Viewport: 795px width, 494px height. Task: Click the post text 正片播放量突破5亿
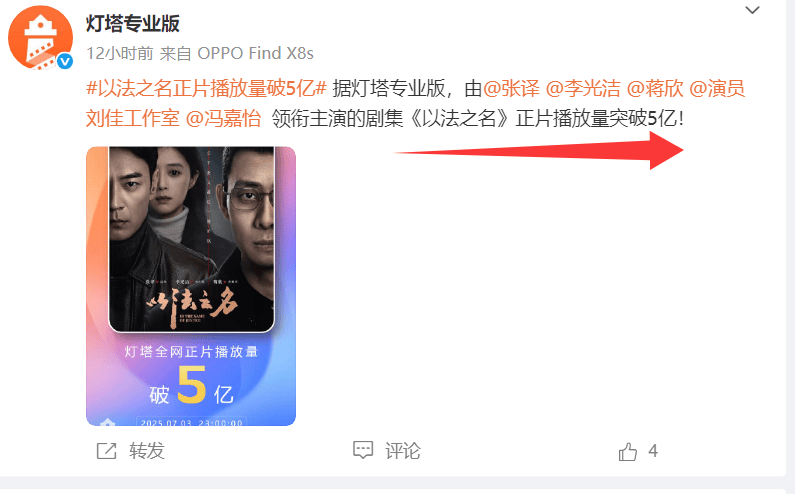(596, 118)
